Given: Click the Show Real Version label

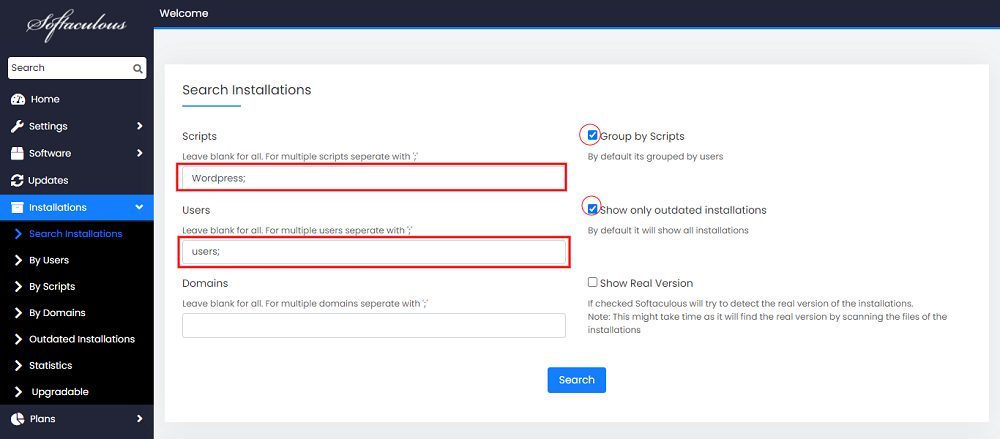Looking at the screenshot, I should click(647, 283).
